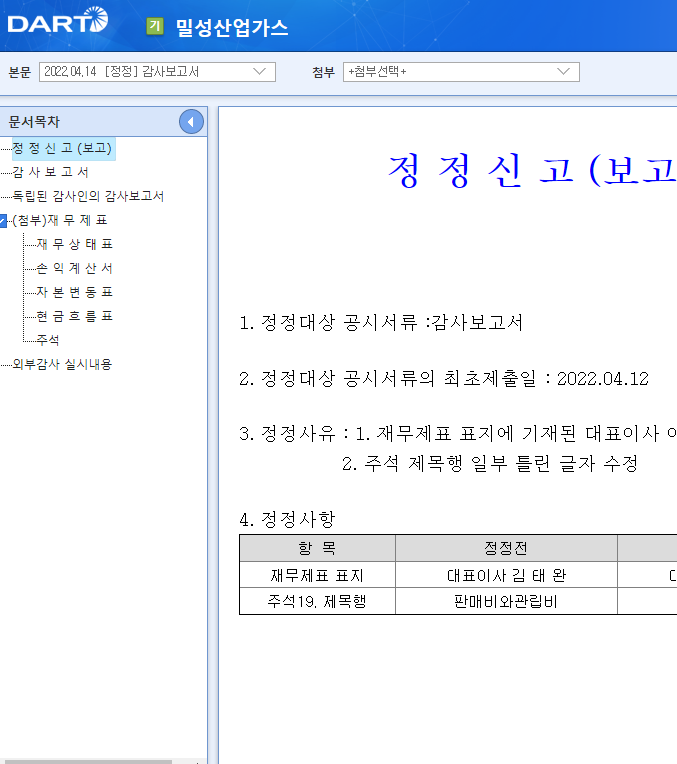677x764 pixels.
Task: Open 외부감사 실시내용 tree item
Action: coord(62,364)
